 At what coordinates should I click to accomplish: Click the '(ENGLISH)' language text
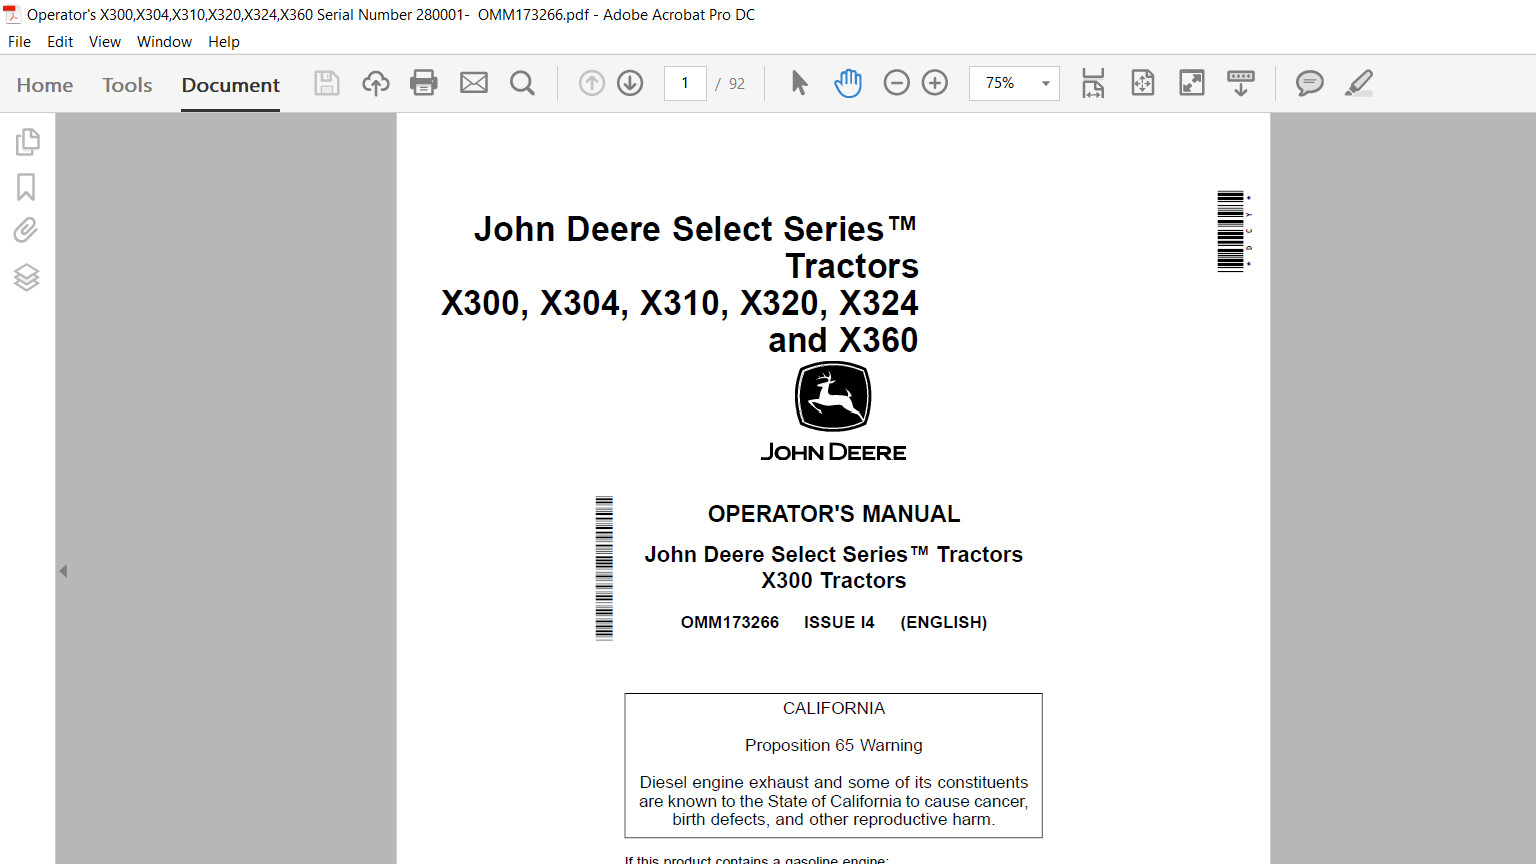click(944, 622)
